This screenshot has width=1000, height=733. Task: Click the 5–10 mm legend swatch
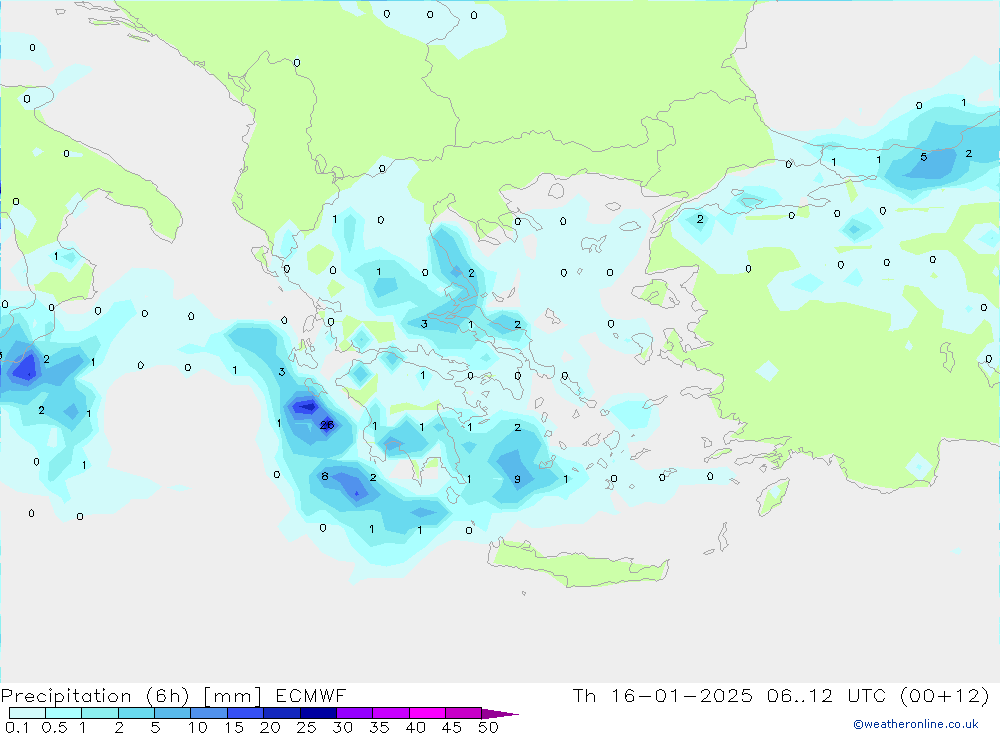click(172, 713)
